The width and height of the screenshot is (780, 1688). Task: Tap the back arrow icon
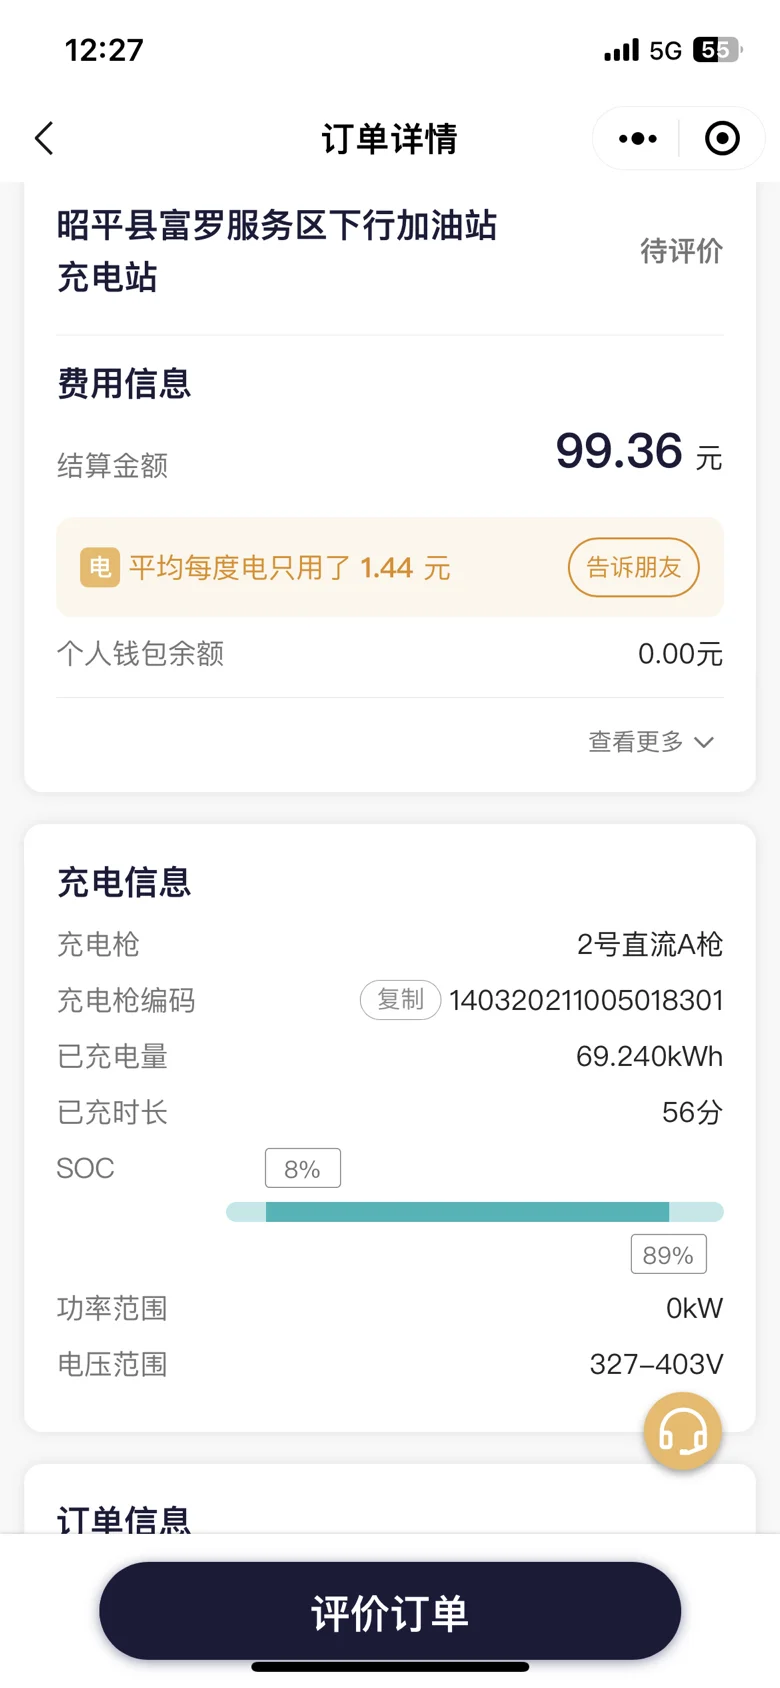point(45,138)
